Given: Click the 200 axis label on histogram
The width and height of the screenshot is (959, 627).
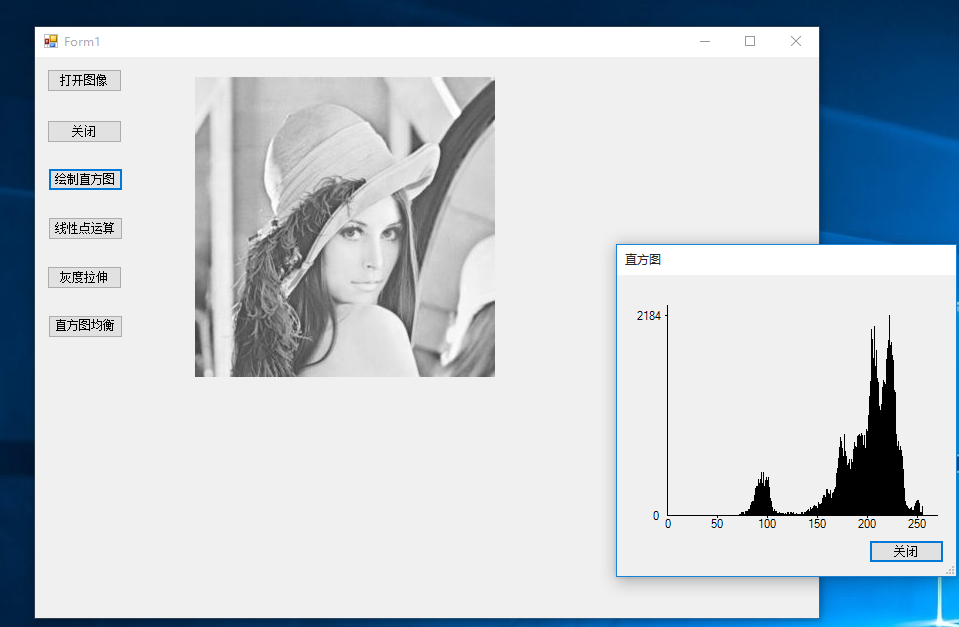Looking at the screenshot, I should pyautogui.click(x=867, y=524).
